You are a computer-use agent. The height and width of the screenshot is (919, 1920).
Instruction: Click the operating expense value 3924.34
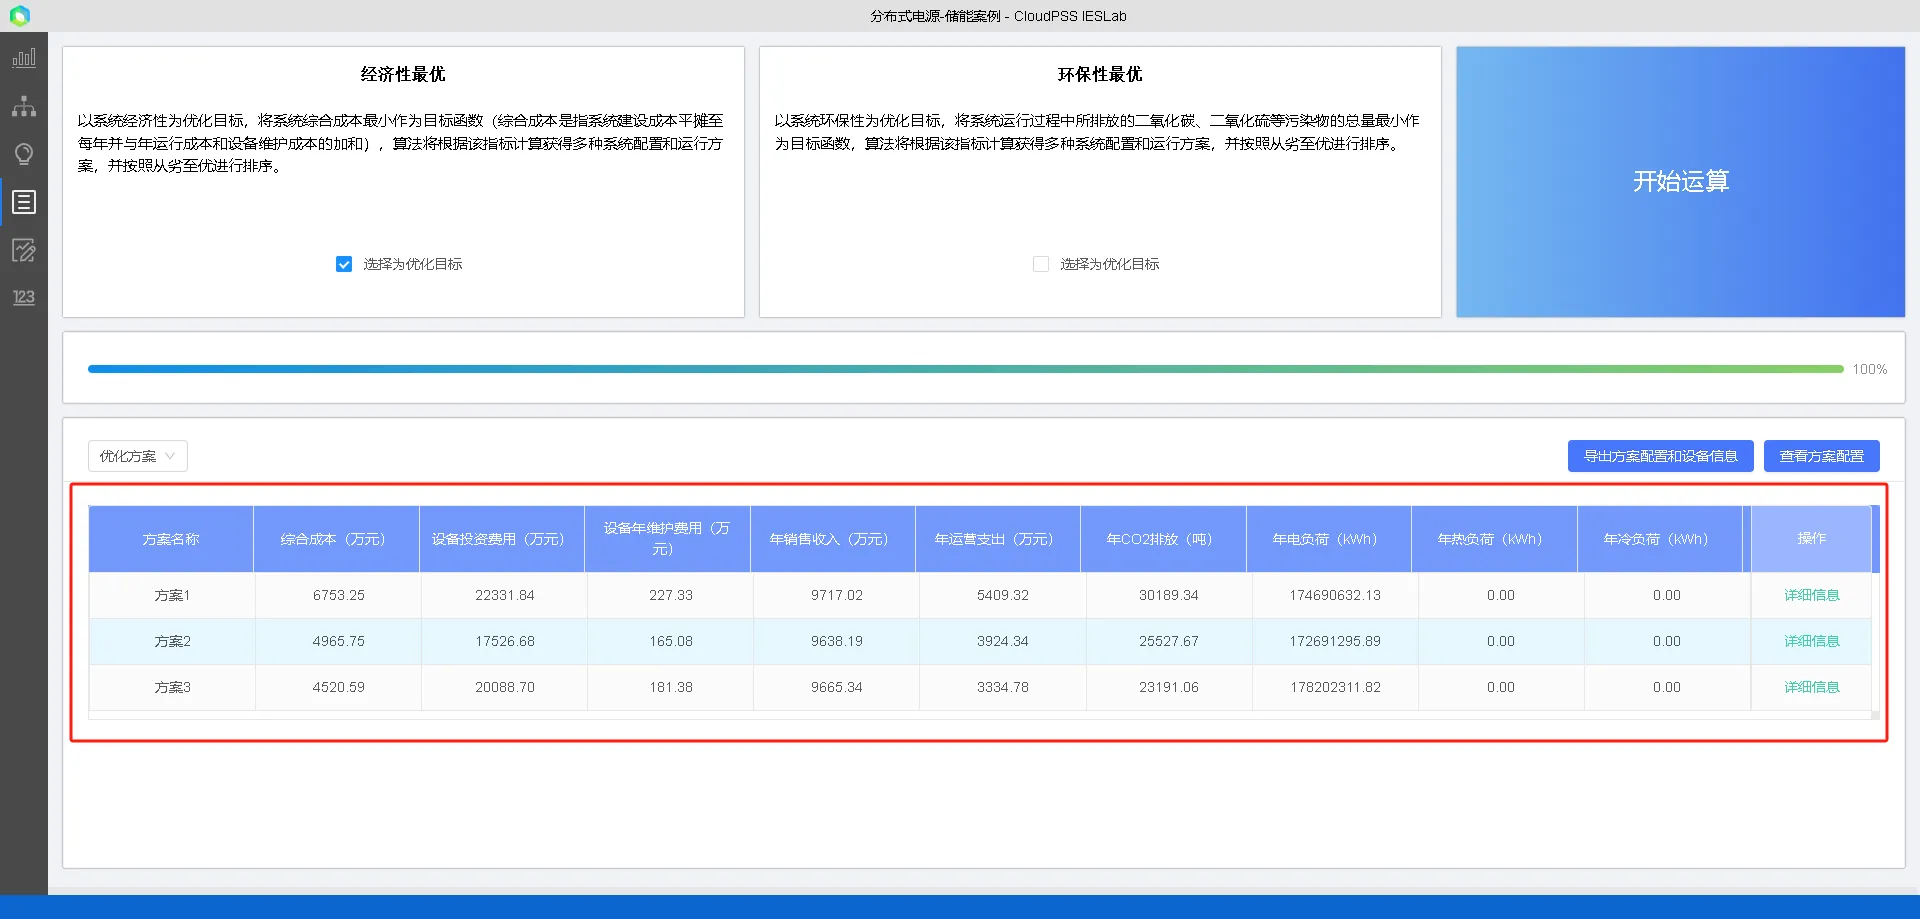coord(1003,641)
